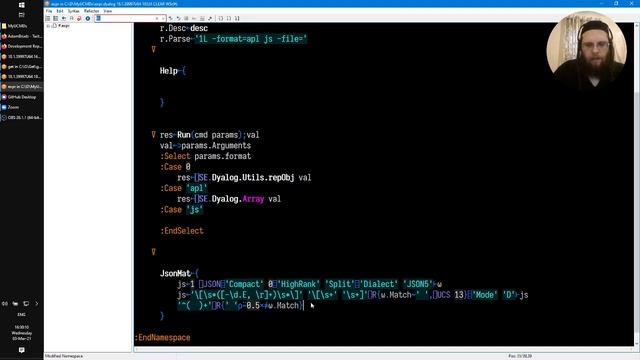Viewport: 640px width, 360px height.
Task: Click the Dyalog.Array text
Action: tap(238, 199)
